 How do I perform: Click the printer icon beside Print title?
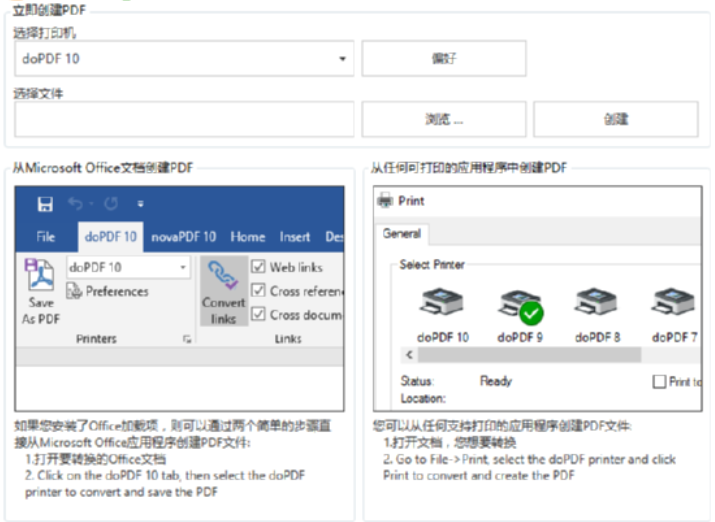coord(385,201)
